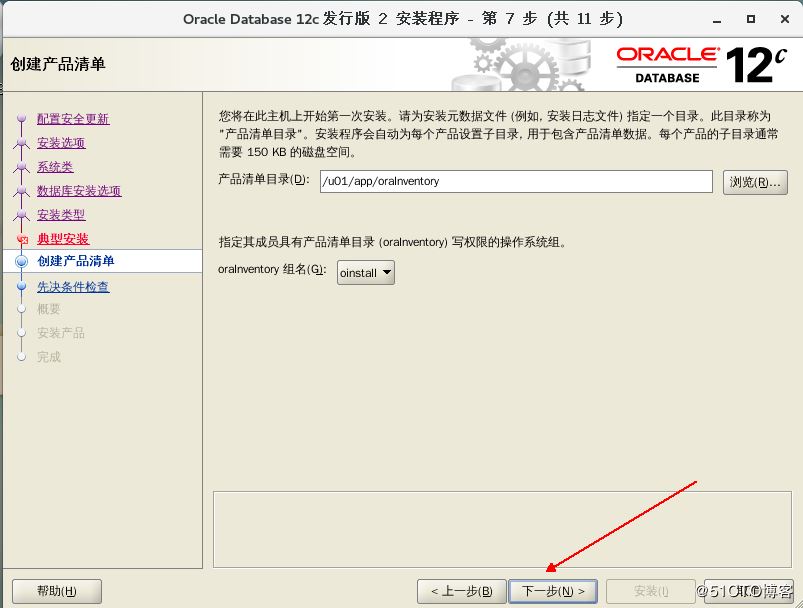Focus the 产品清单目录 path input field
The width and height of the screenshot is (803, 608).
tap(516, 182)
